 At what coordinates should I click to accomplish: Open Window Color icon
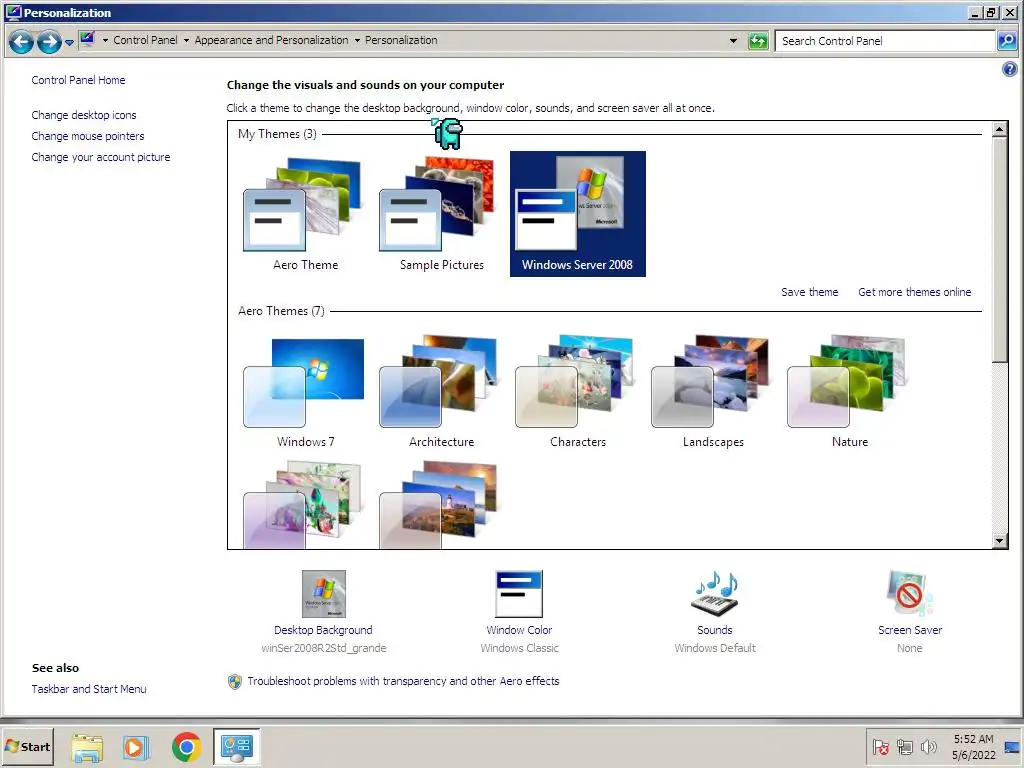click(519, 594)
